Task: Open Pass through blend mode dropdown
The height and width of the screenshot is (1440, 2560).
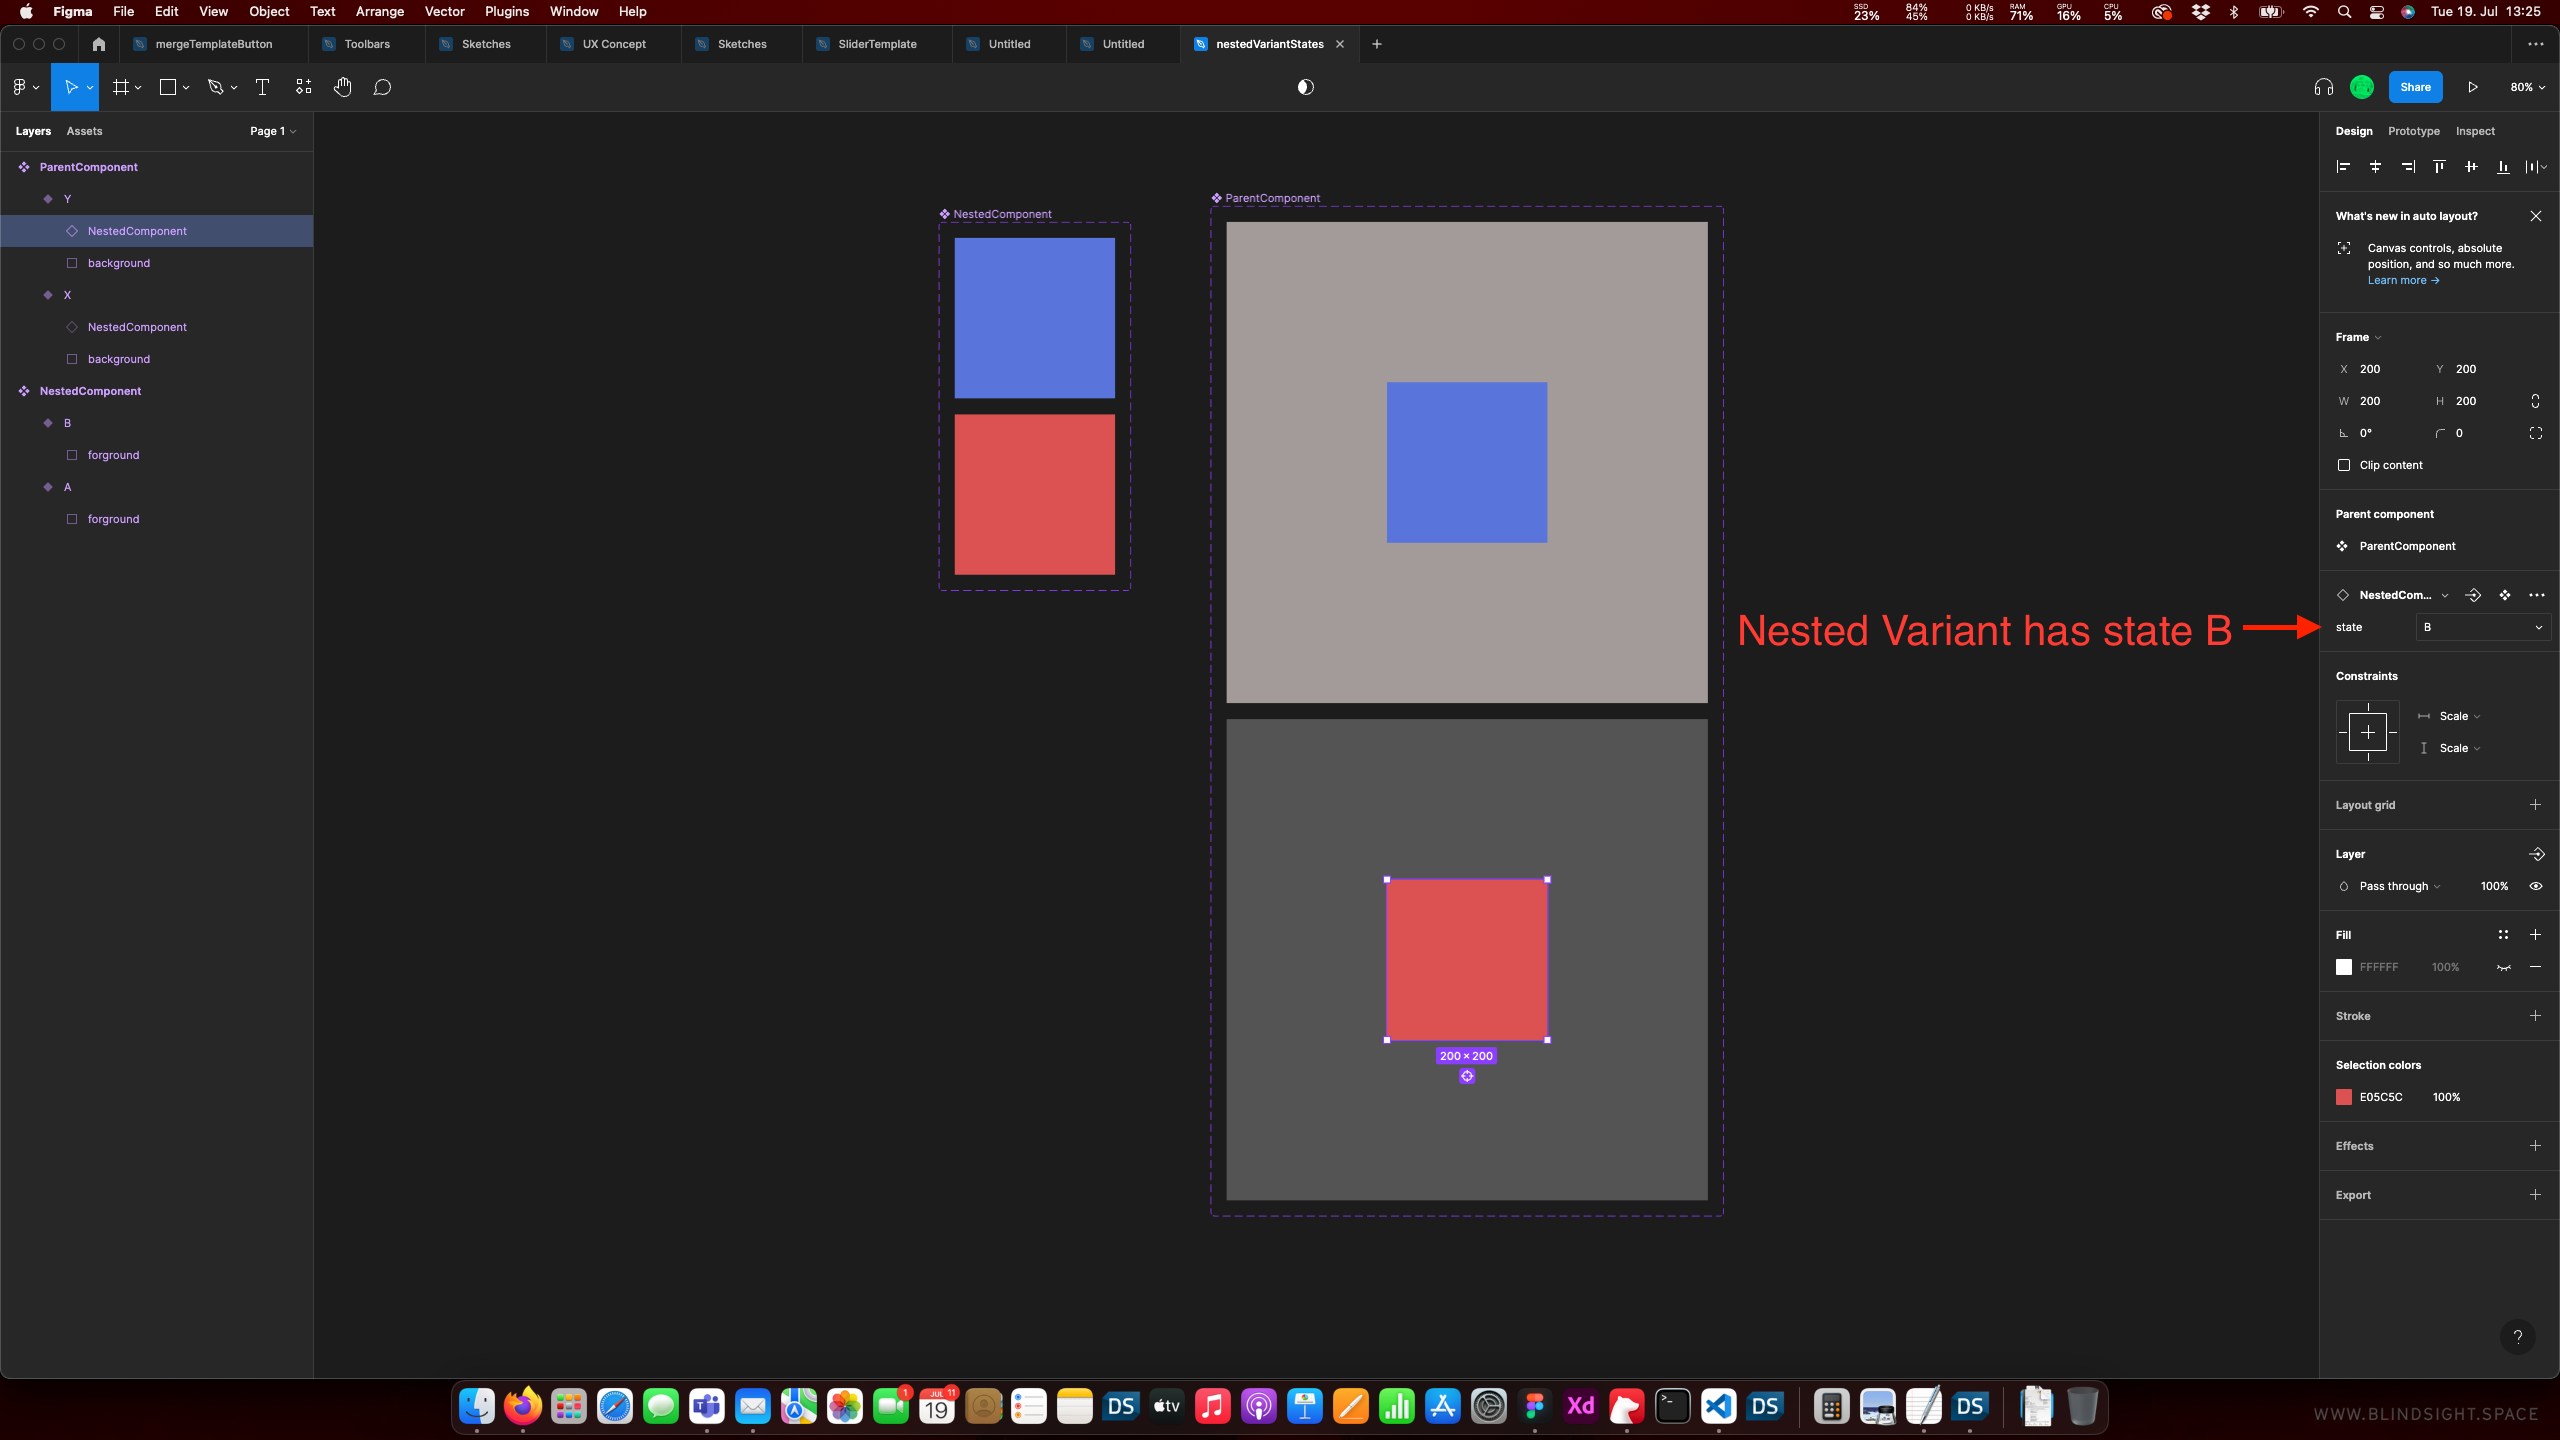Action: pos(2399,886)
